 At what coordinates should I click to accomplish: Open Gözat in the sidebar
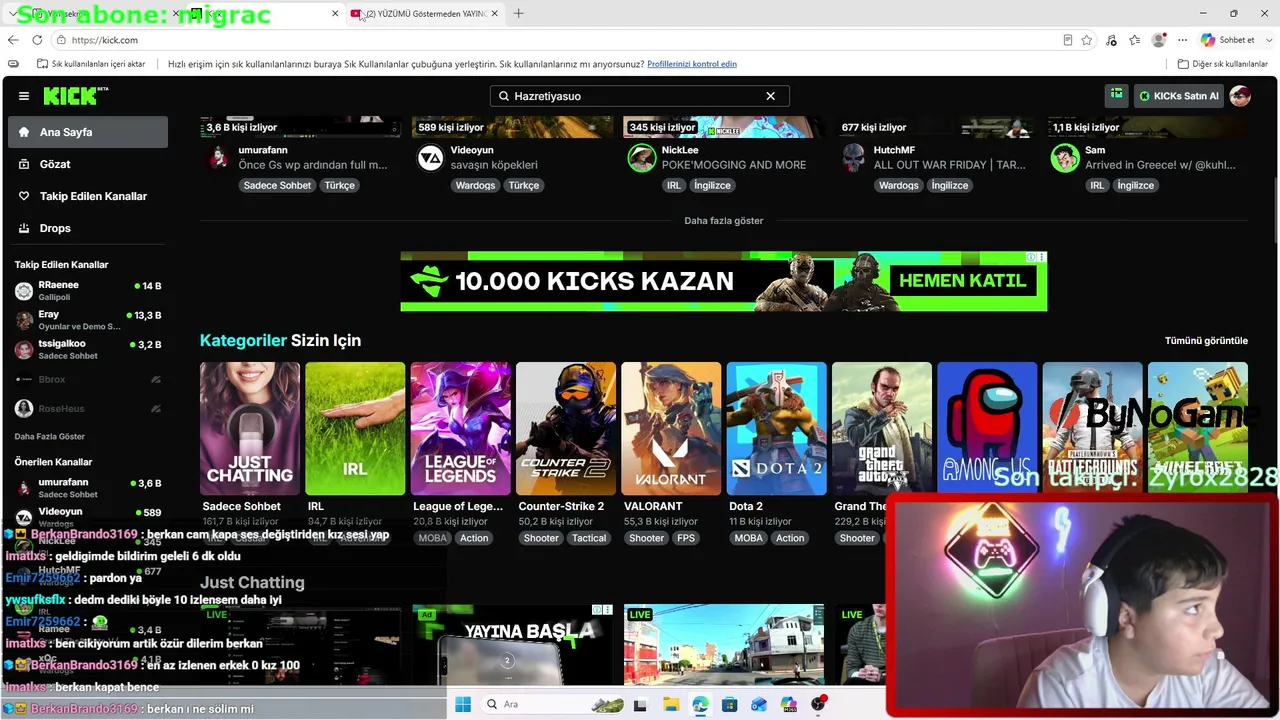88,164
